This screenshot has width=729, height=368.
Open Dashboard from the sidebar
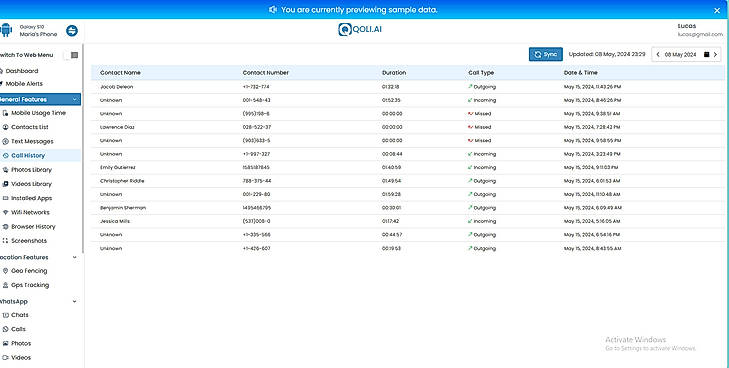(22, 71)
